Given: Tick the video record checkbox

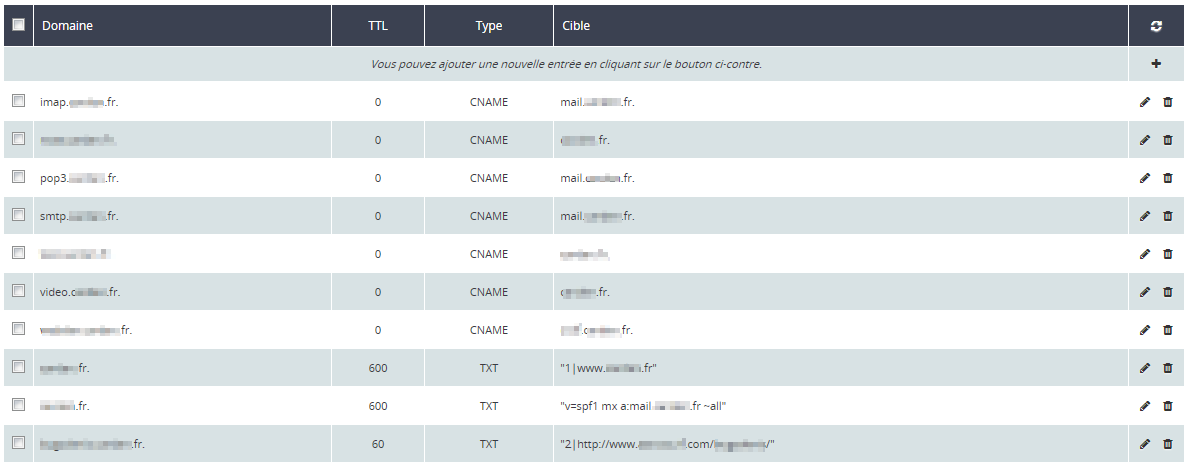Looking at the screenshot, I should coord(18,291).
